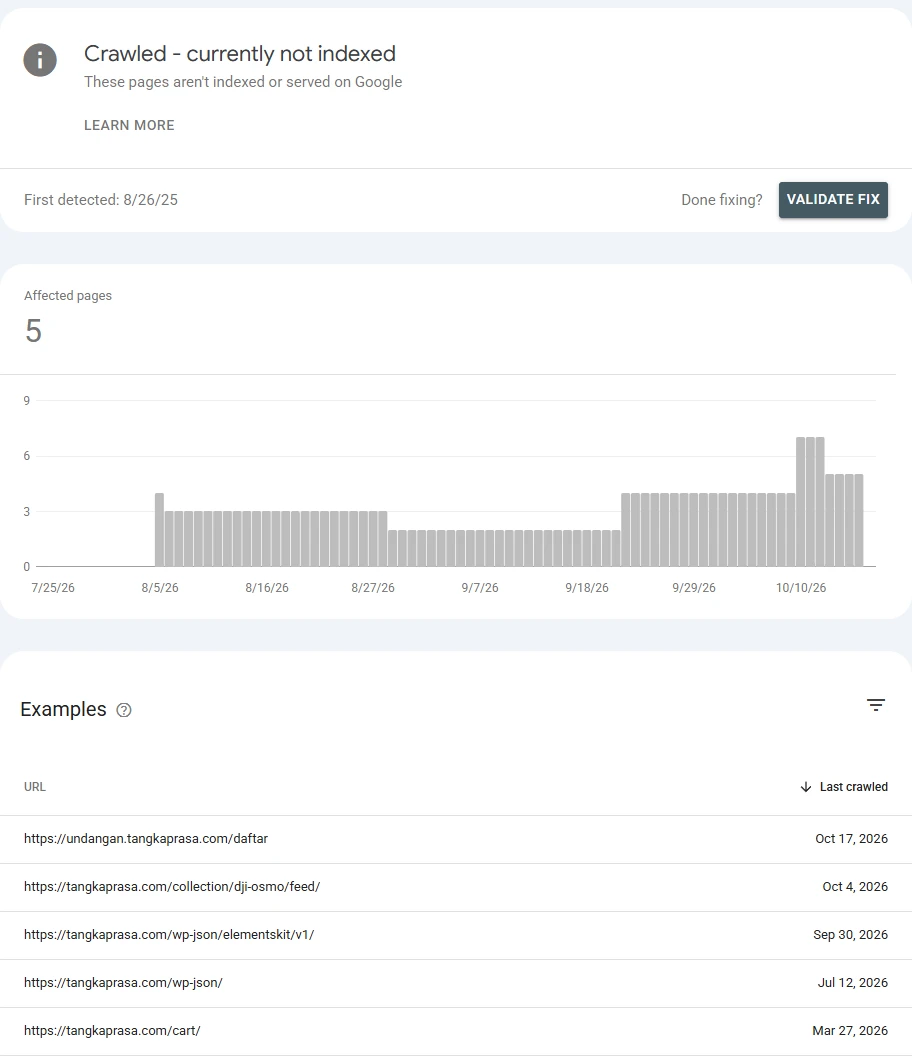The width and height of the screenshot is (912, 1057).
Task: Click the Oct 4, 2026 crawl date
Action: point(855,886)
